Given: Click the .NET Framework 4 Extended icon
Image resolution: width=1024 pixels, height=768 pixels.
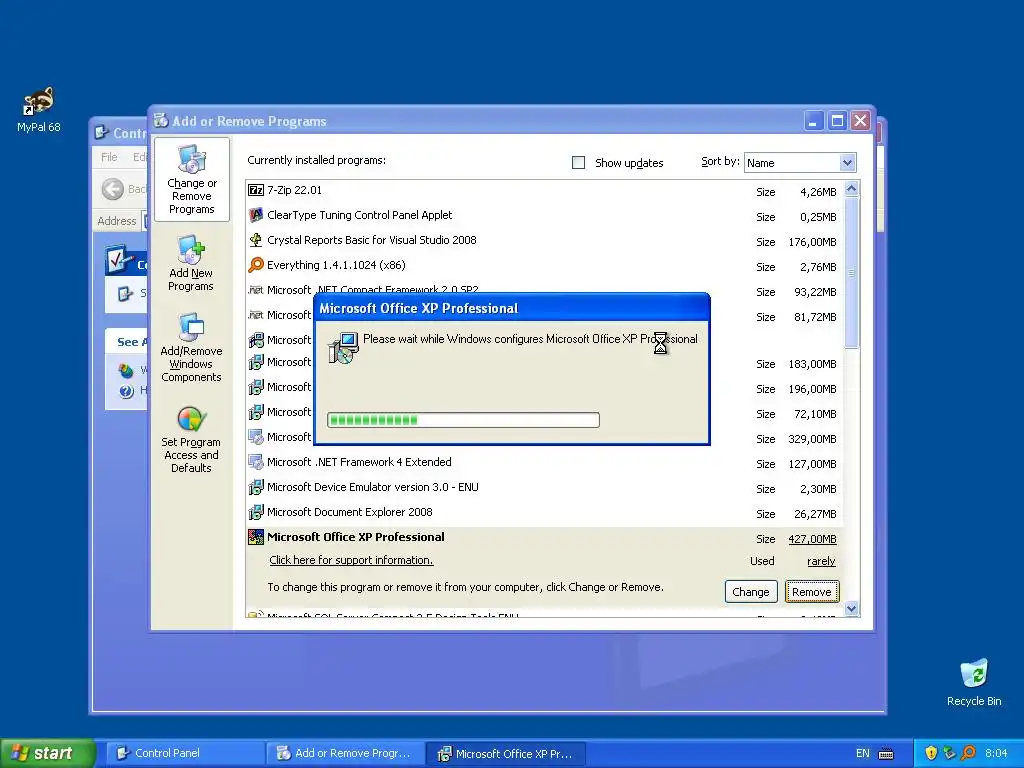Looking at the screenshot, I should click(x=256, y=462).
